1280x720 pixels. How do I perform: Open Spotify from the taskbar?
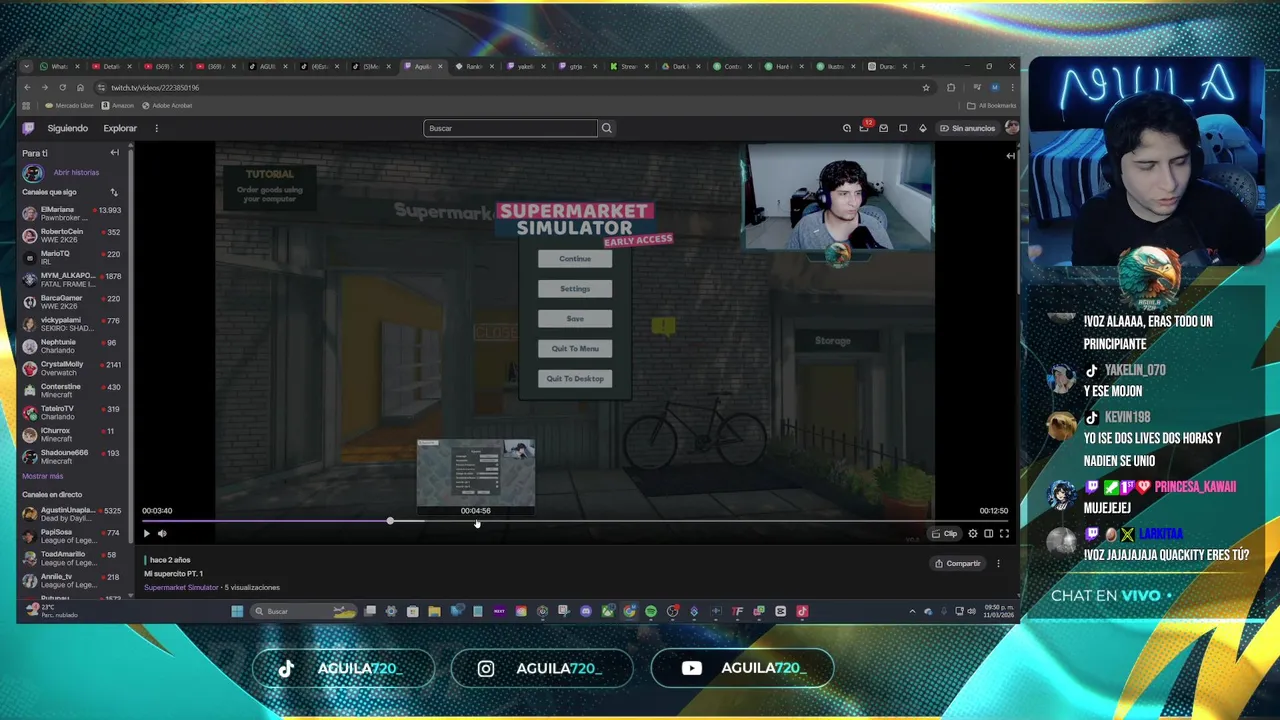pos(651,611)
